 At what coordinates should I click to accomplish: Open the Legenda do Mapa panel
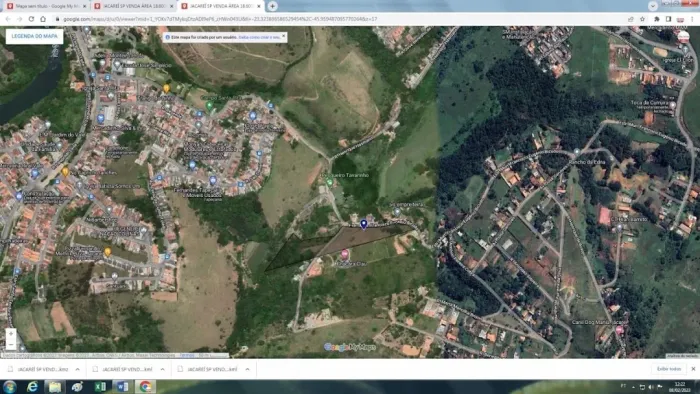click(x=34, y=36)
